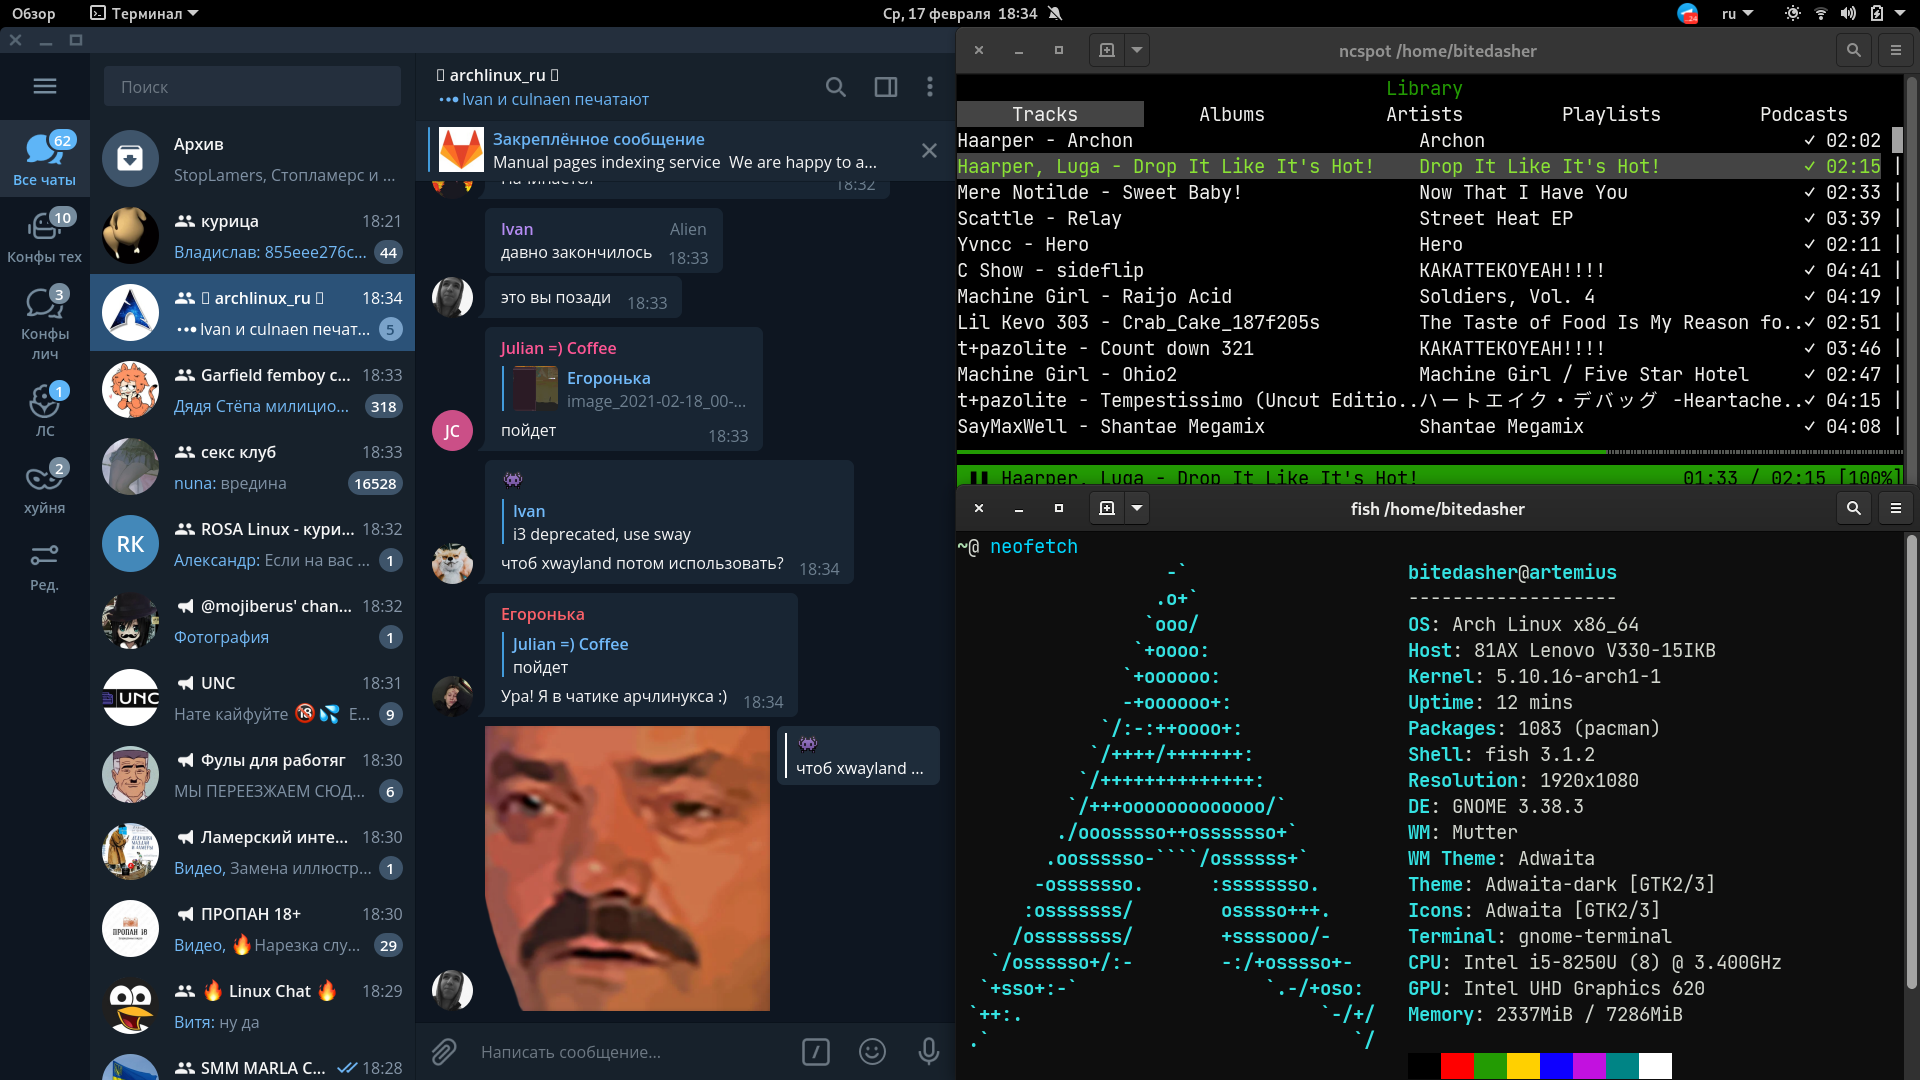1920x1080 pixels.
Task: Switch to the Albums tab in ncspot
Action: 1232,114
